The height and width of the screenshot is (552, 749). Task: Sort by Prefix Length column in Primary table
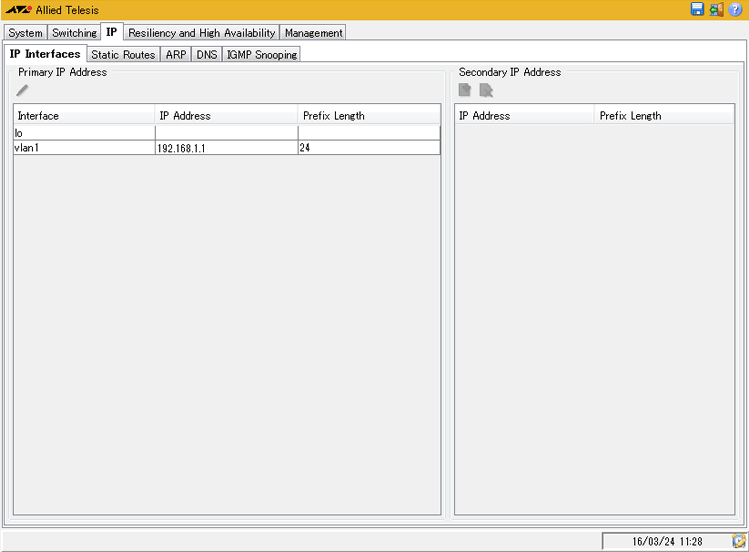368,115
